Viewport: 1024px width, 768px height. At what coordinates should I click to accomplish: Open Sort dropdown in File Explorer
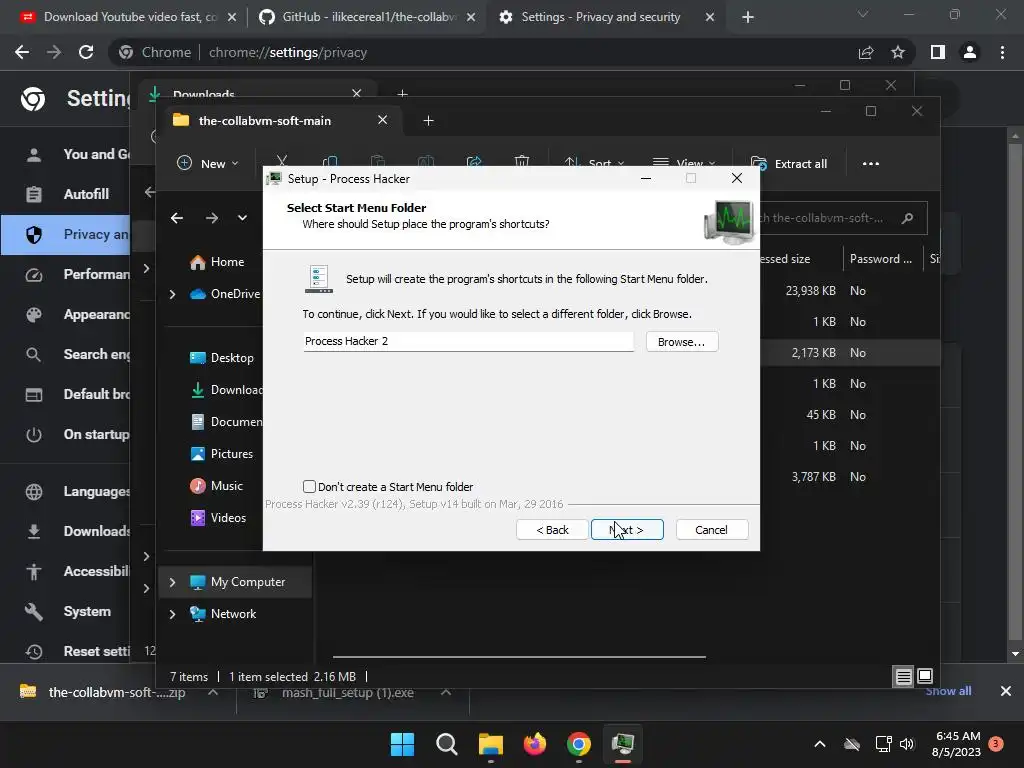click(x=594, y=163)
